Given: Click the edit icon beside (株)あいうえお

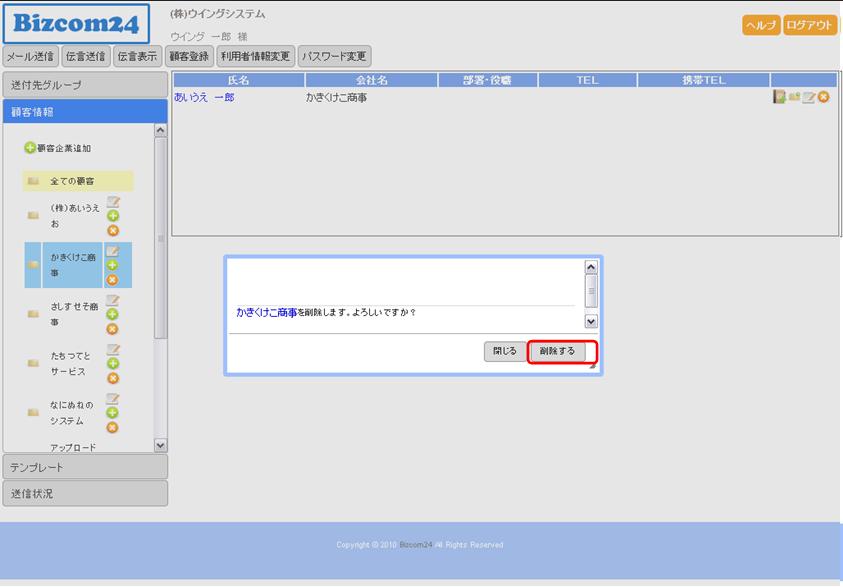Looking at the screenshot, I should (113, 202).
